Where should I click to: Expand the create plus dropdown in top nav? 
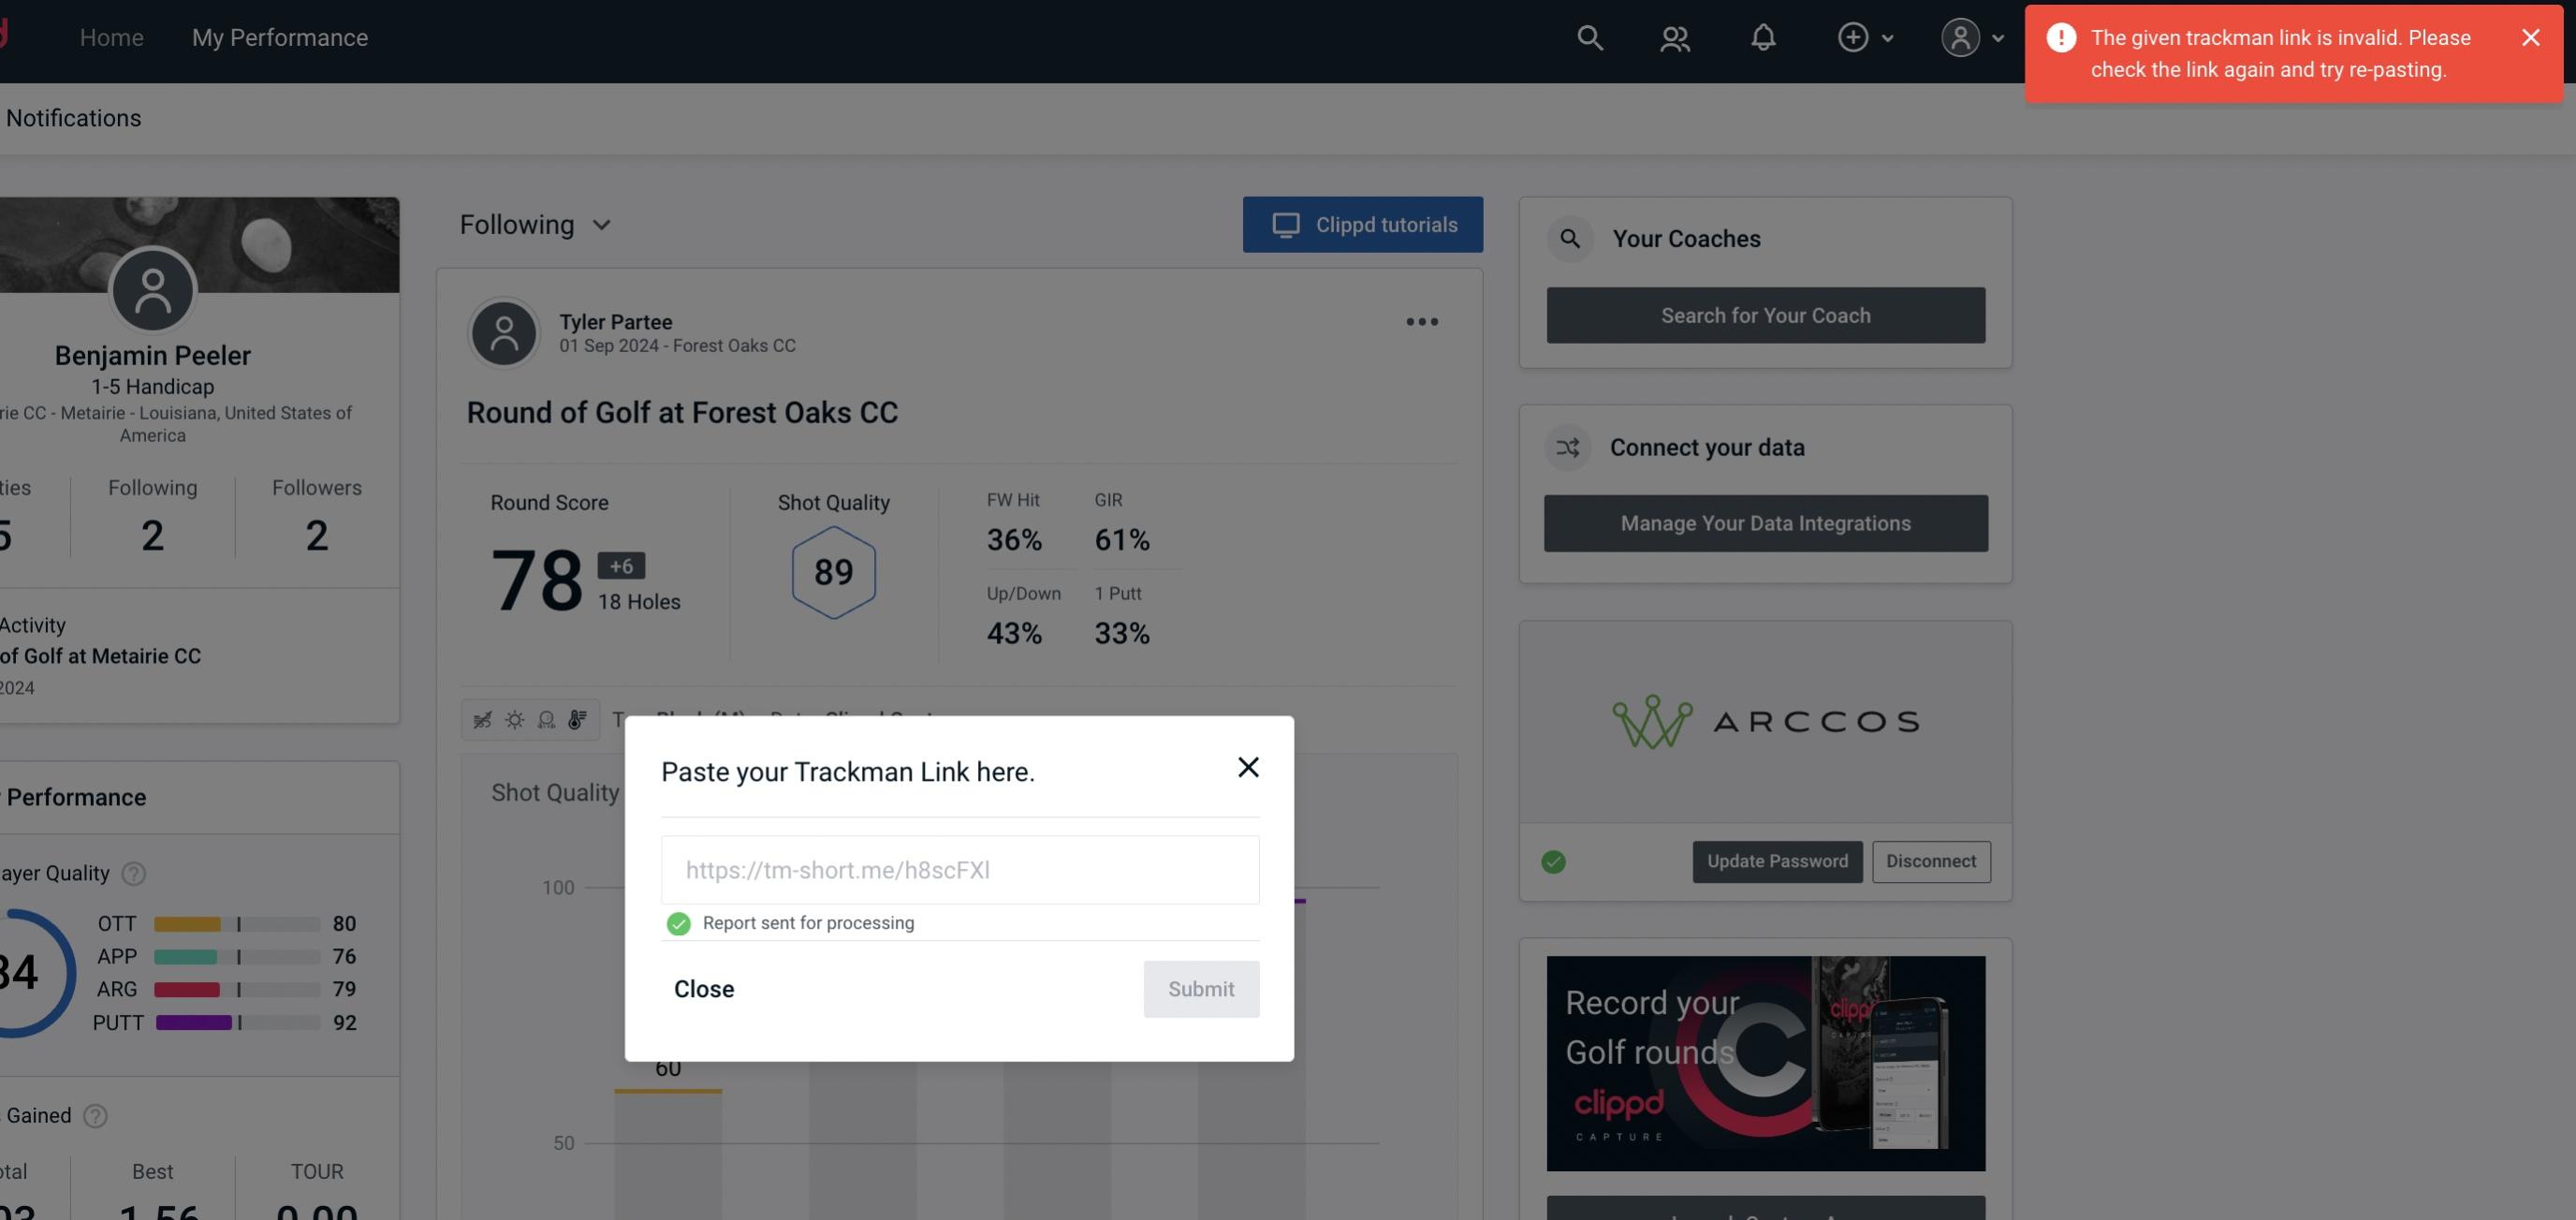click(1863, 37)
